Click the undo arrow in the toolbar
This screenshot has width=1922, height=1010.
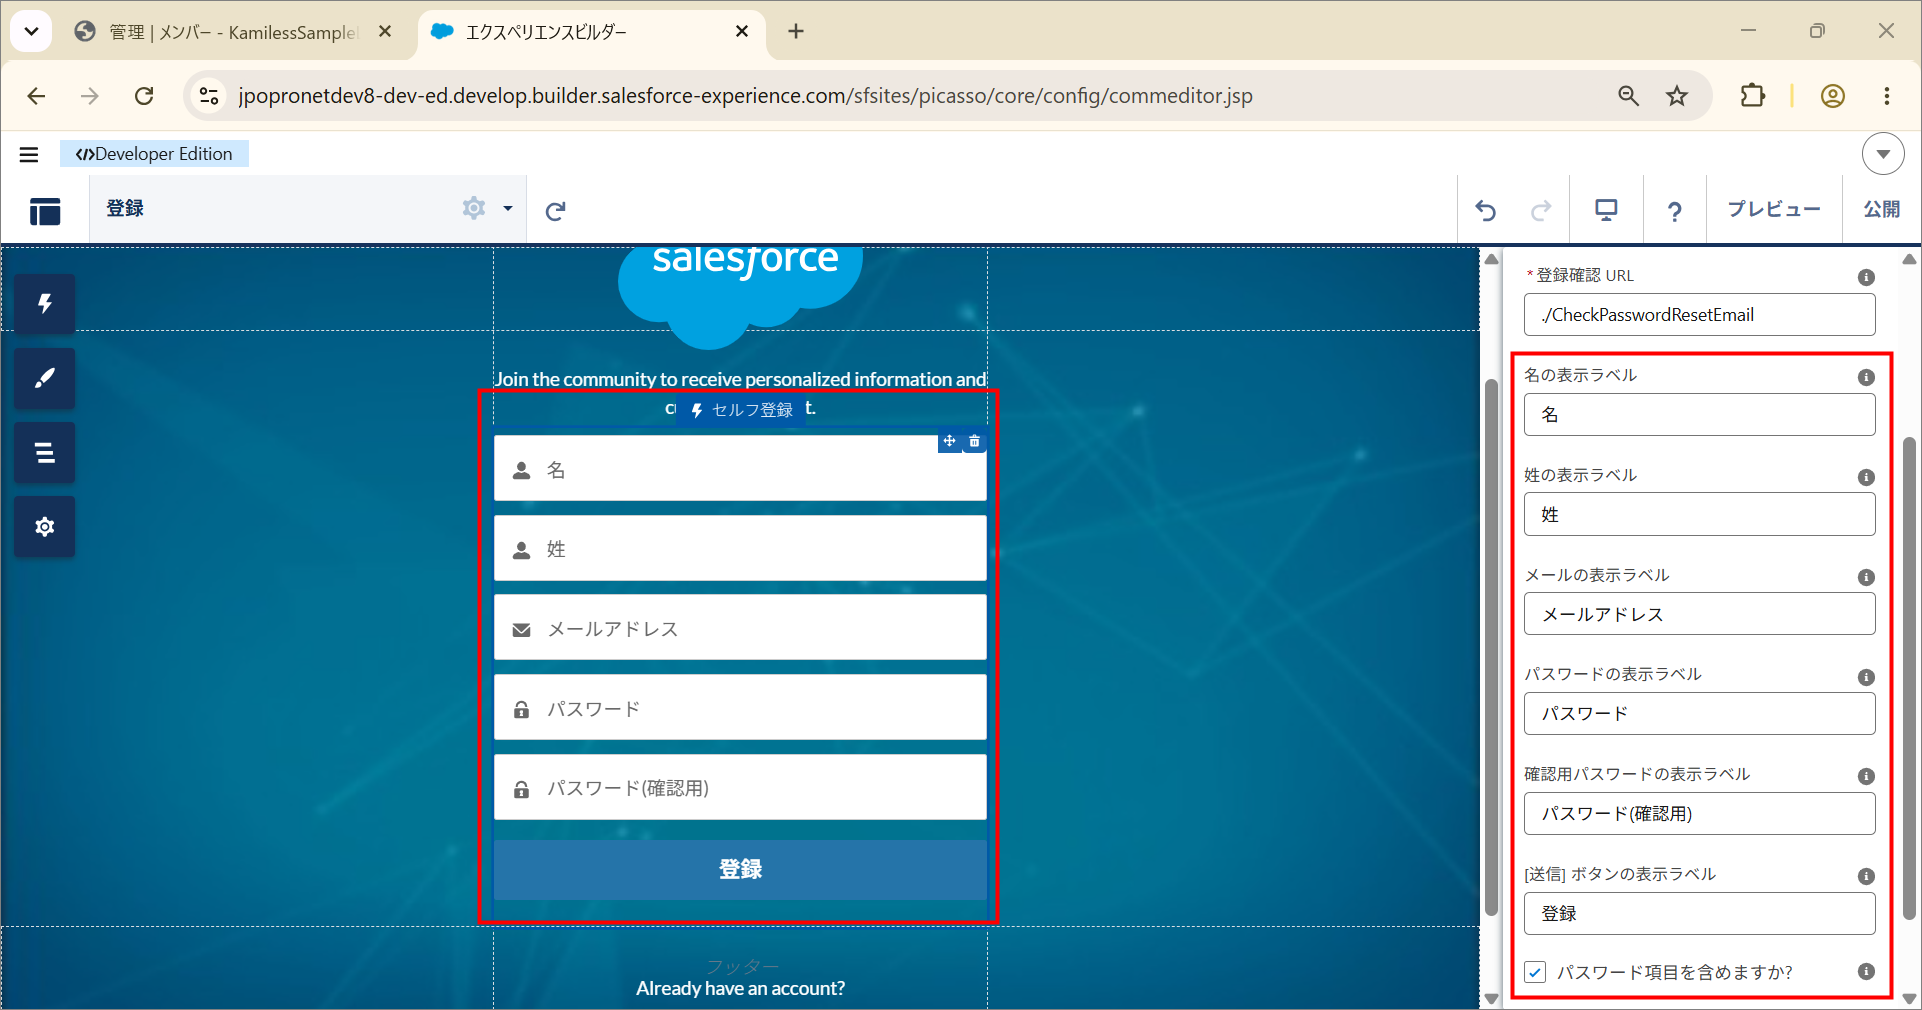[x=1485, y=210]
